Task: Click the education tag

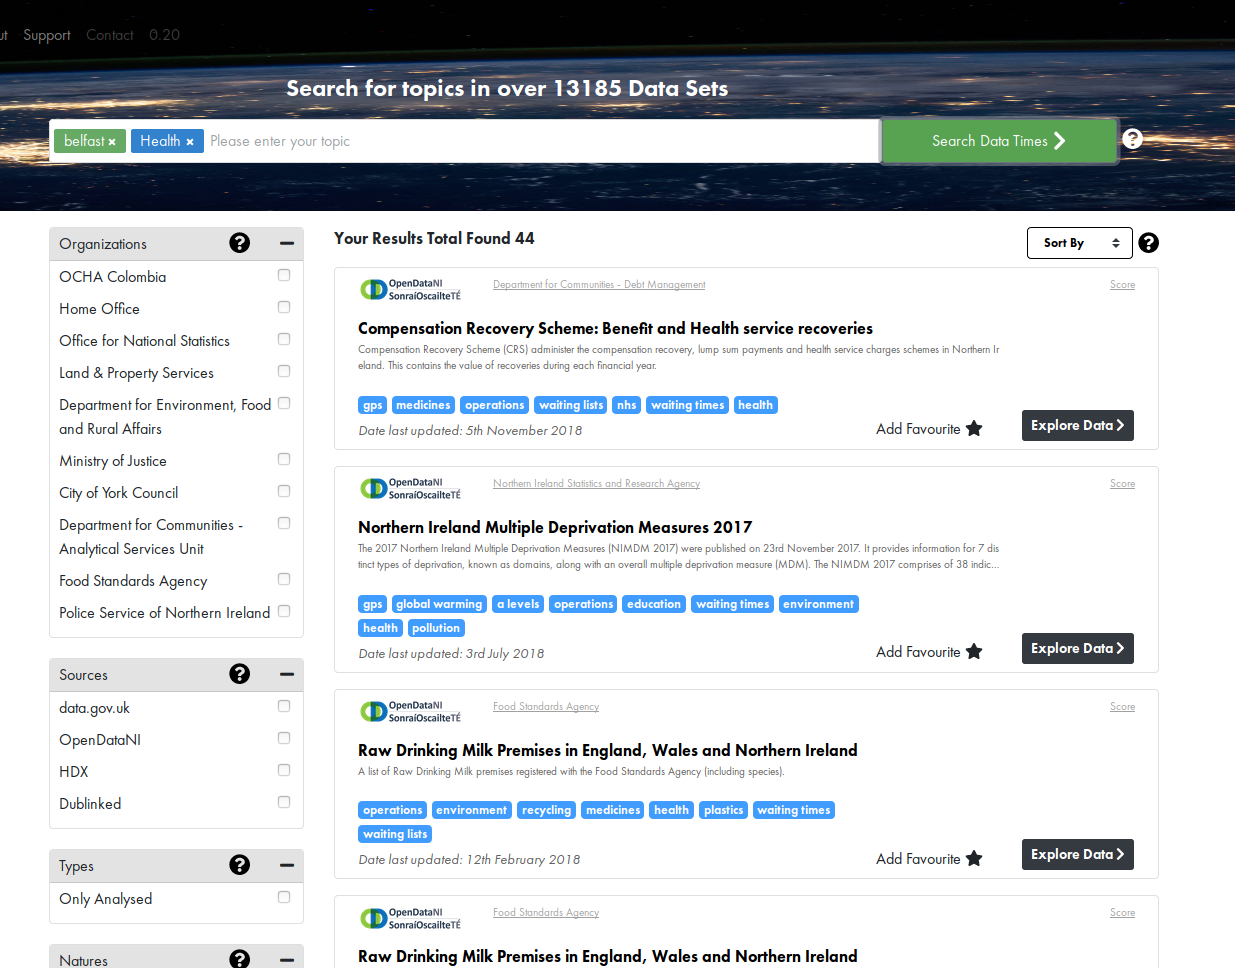Action: (x=654, y=604)
